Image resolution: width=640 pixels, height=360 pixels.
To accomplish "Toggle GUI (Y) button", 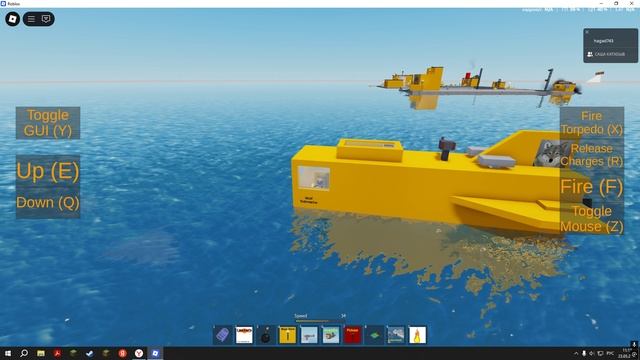I will click(48, 123).
